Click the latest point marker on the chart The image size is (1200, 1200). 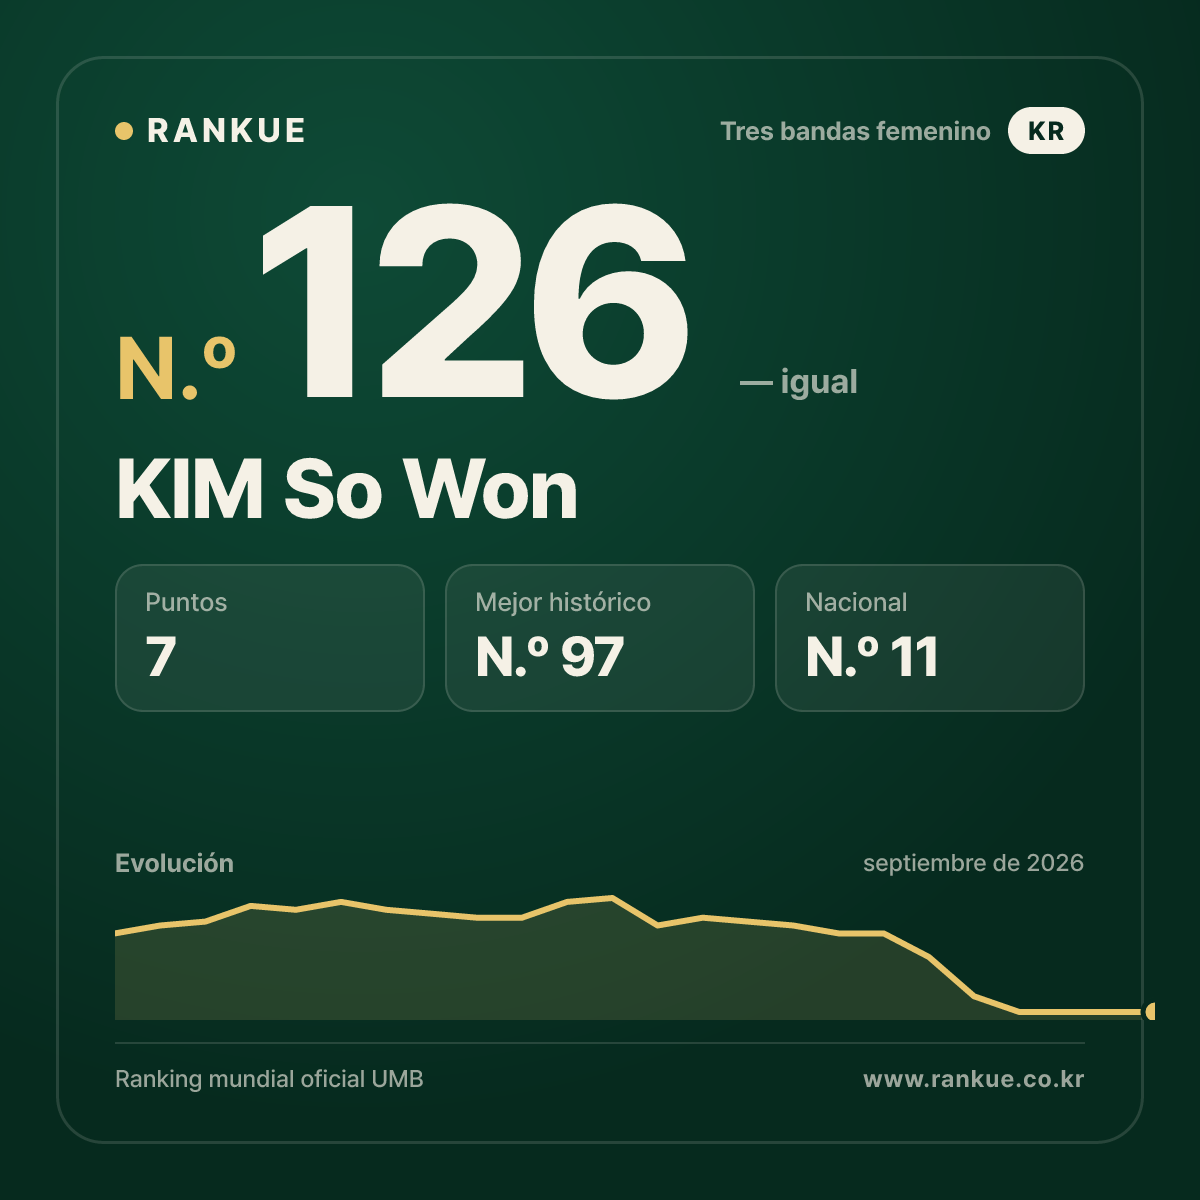(x=1150, y=1012)
